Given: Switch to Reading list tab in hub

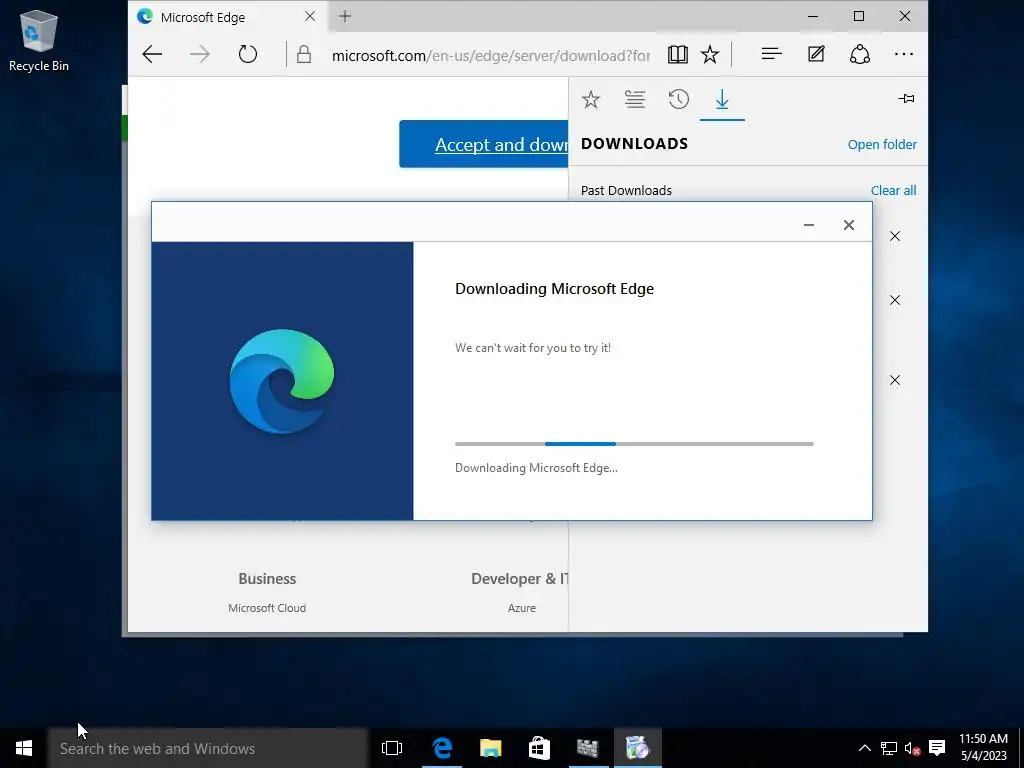Looking at the screenshot, I should click(635, 99).
